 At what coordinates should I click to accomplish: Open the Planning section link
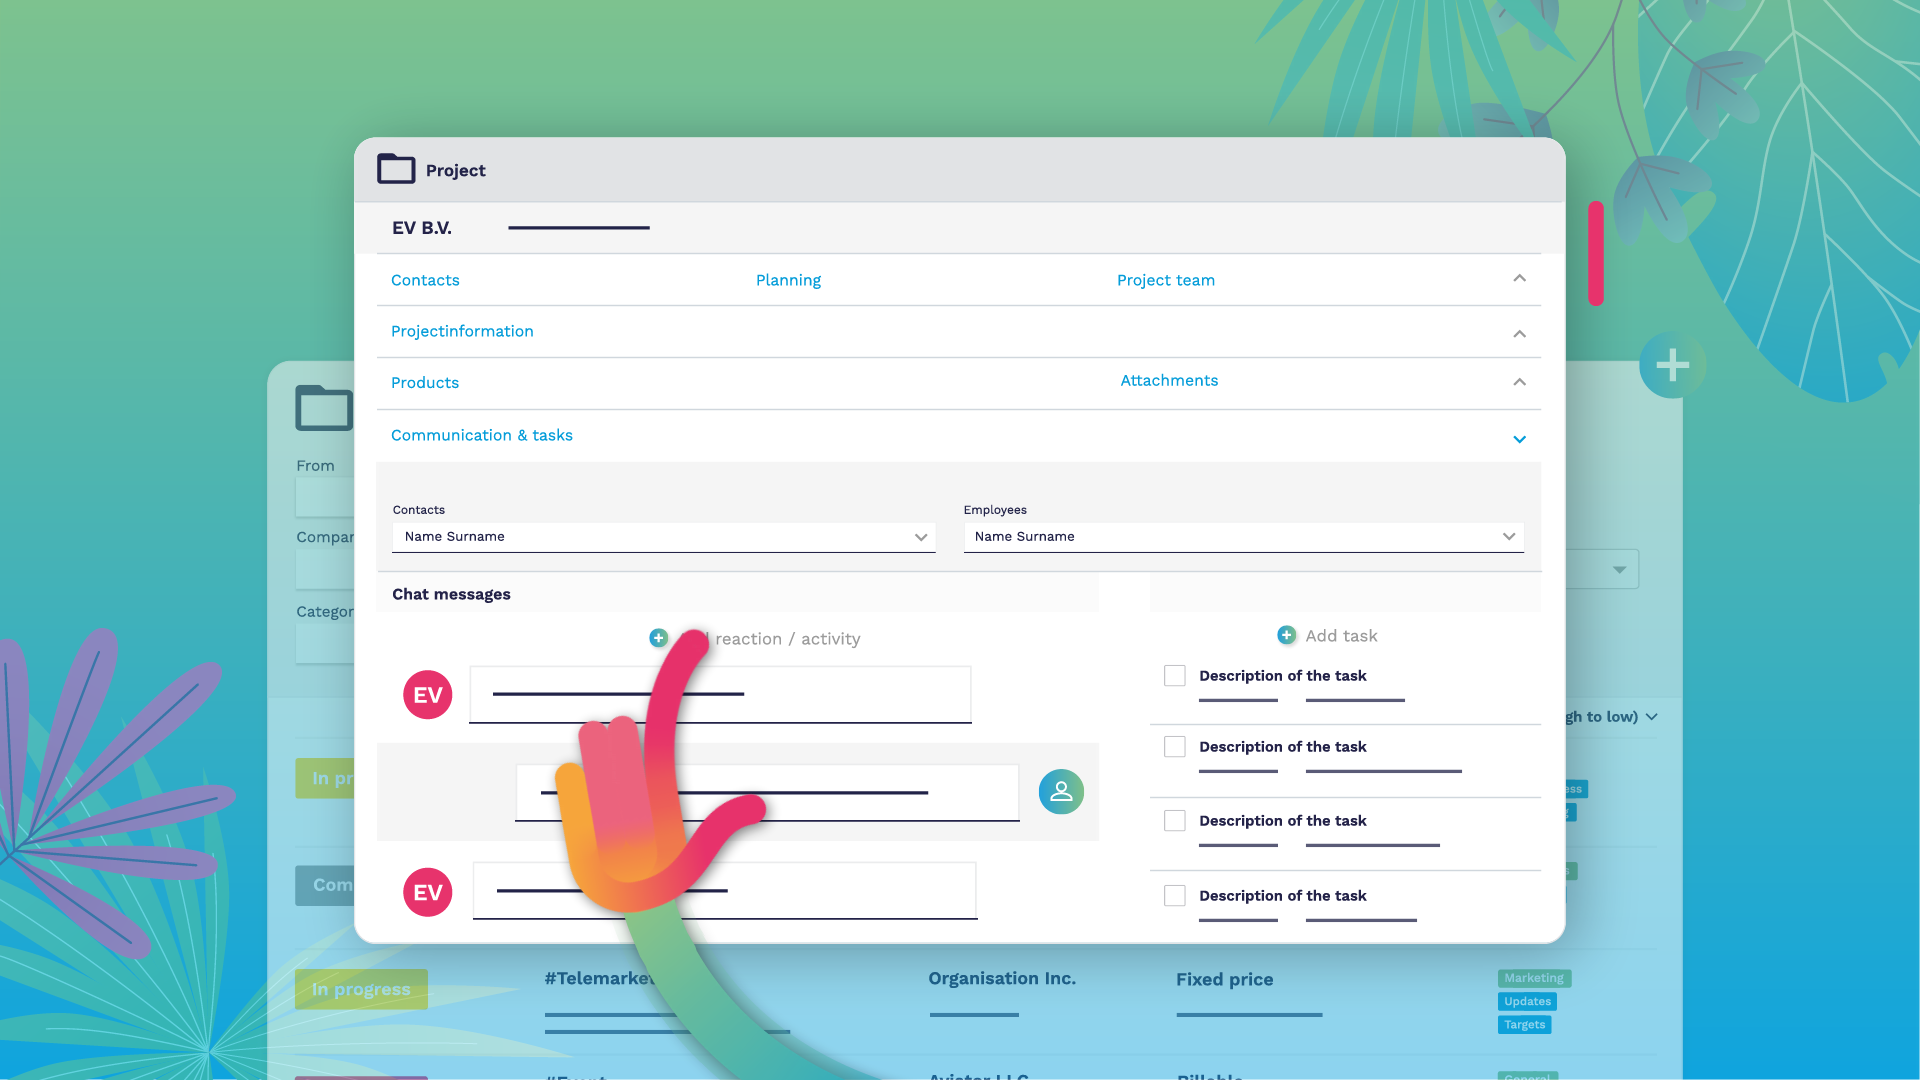788,280
